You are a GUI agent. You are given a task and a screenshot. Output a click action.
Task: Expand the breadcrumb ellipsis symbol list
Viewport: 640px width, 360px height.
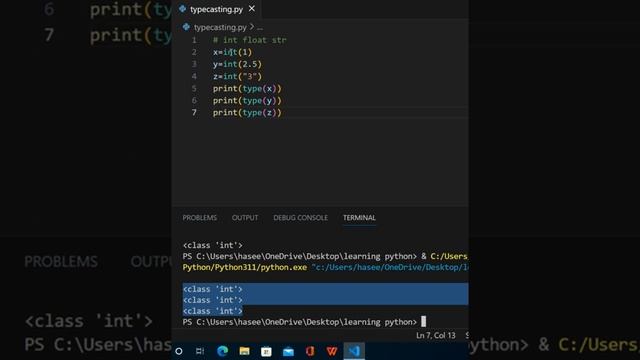tap(260, 28)
